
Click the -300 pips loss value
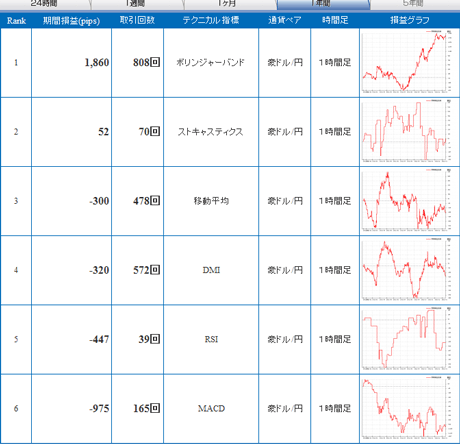click(99, 201)
